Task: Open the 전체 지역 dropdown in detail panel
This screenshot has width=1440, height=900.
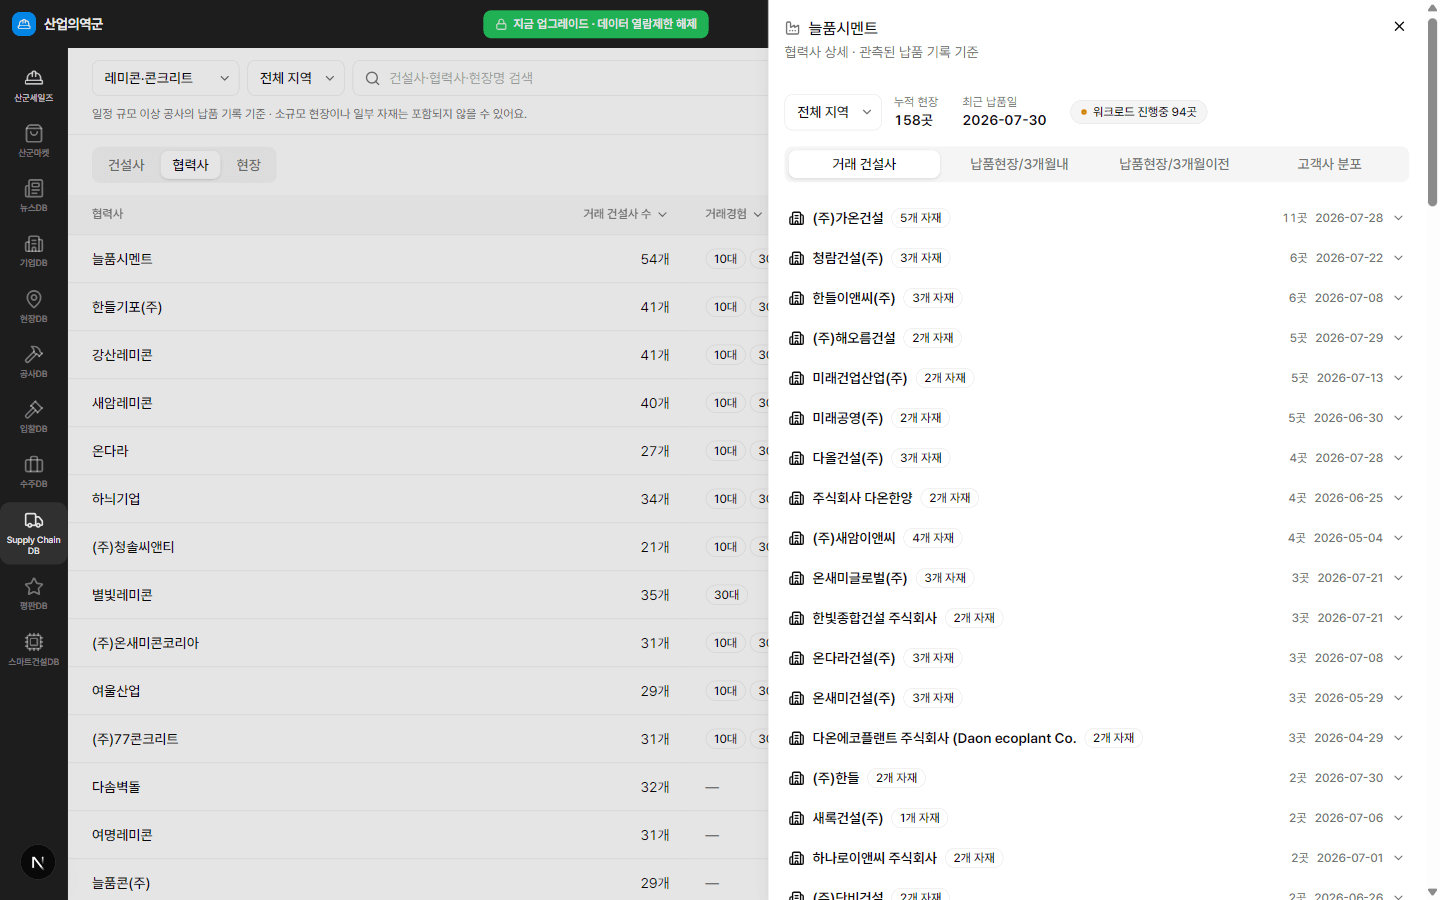Action: tap(834, 112)
